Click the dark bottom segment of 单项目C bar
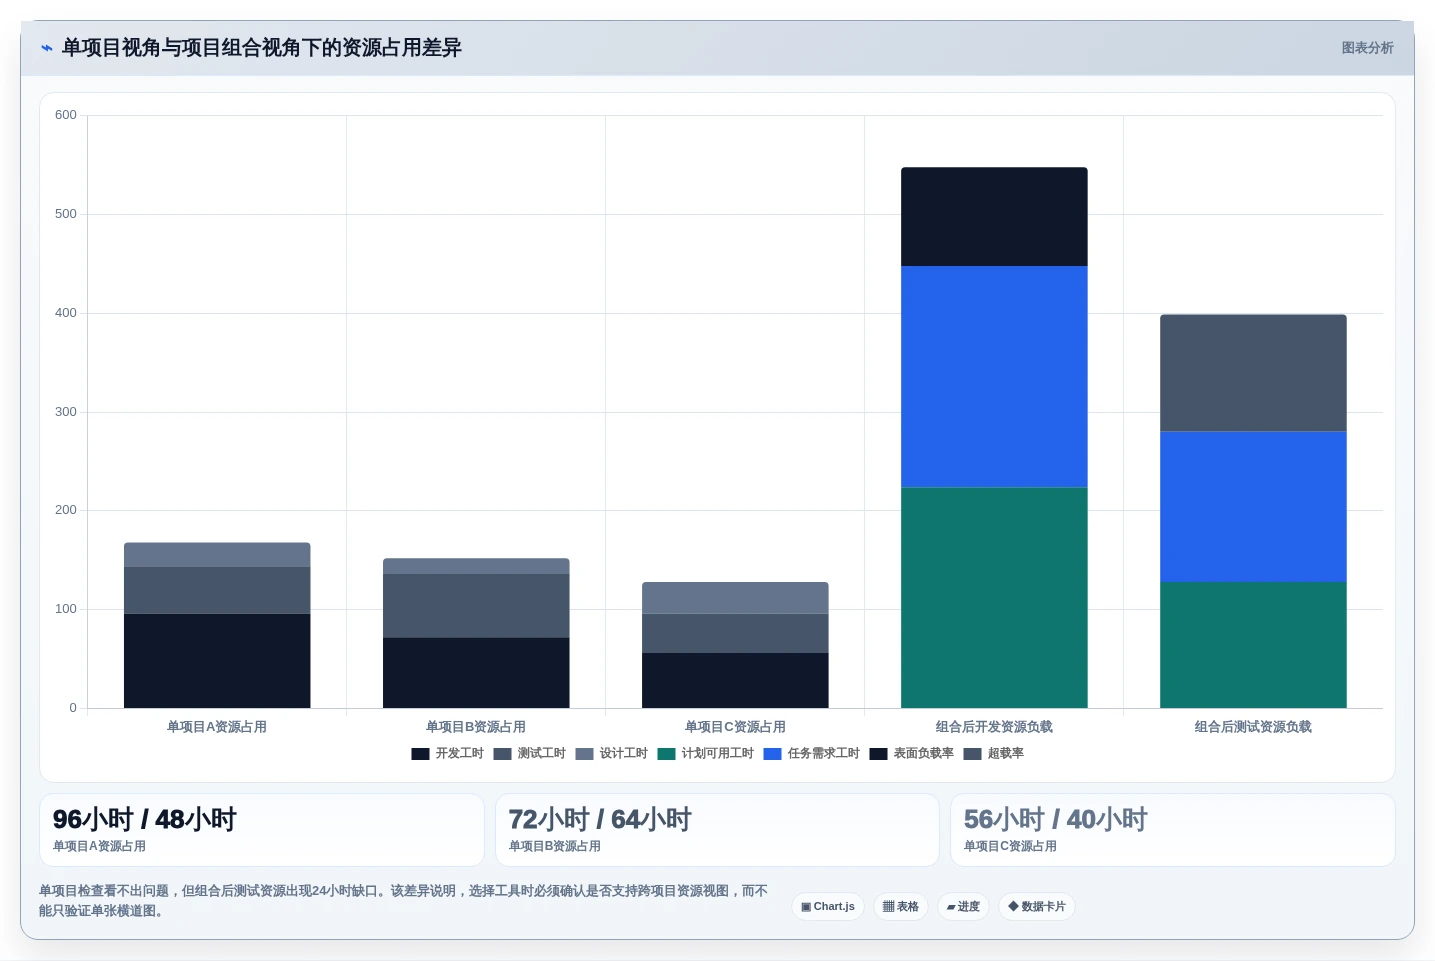Image resolution: width=1435 pixels, height=961 pixels. point(735,681)
